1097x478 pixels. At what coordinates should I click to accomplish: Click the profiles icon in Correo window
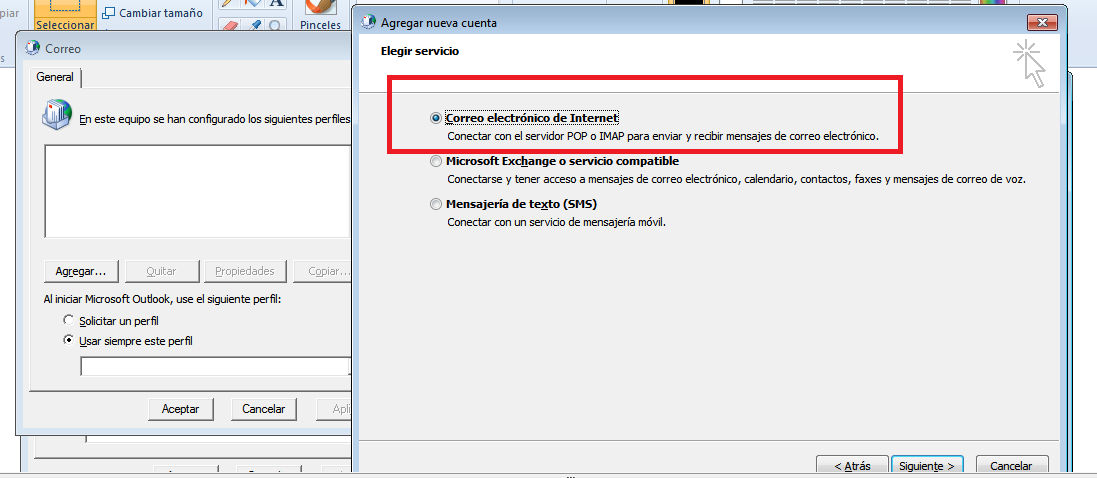pos(57,113)
